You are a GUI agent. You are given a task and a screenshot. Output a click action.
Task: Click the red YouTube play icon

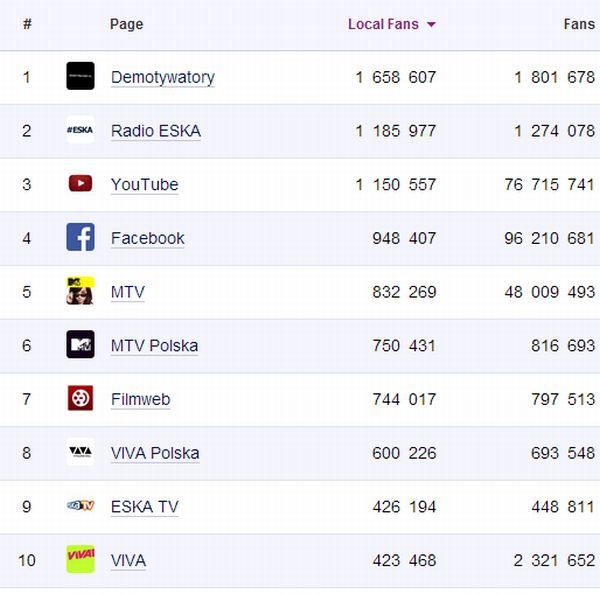[x=80, y=184]
